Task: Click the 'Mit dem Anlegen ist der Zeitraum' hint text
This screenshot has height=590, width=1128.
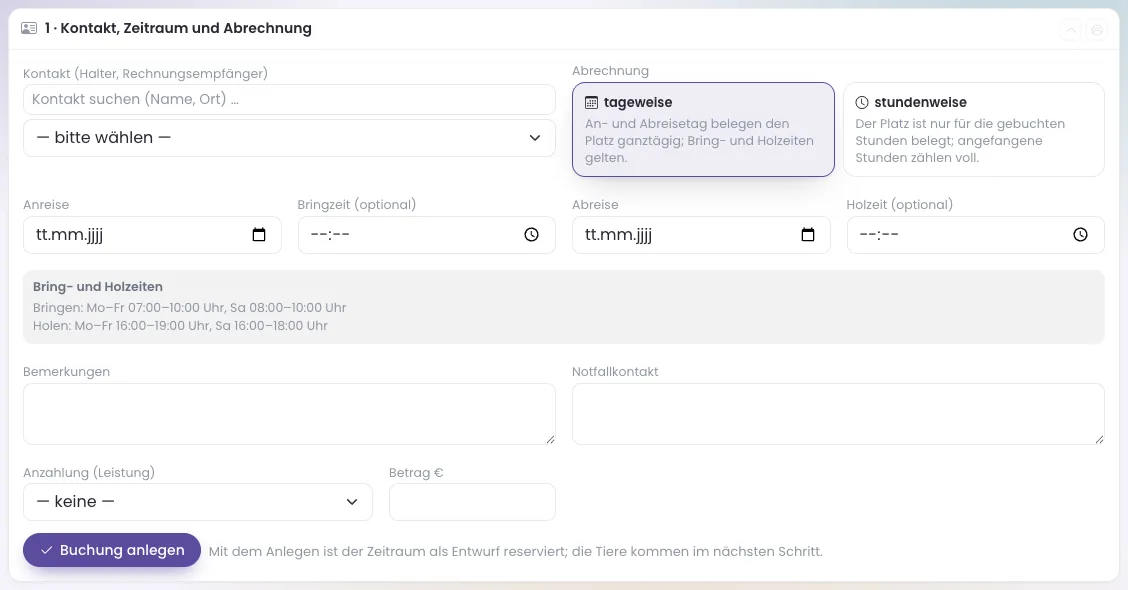Action: coord(516,552)
